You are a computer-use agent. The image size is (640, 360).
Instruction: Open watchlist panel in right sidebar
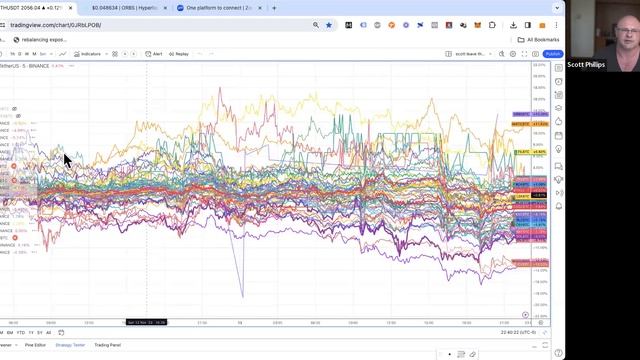coord(558,68)
